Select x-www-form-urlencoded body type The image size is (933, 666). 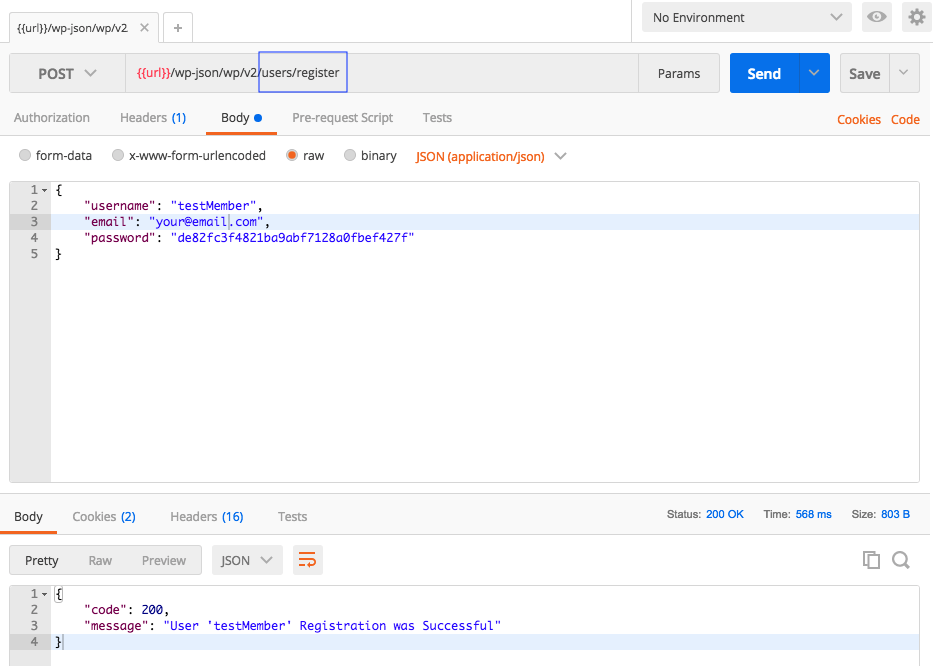pyautogui.click(x=118, y=155)
